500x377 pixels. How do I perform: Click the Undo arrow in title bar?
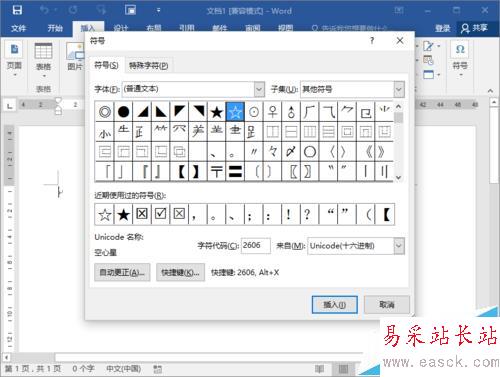coord(44,10)
